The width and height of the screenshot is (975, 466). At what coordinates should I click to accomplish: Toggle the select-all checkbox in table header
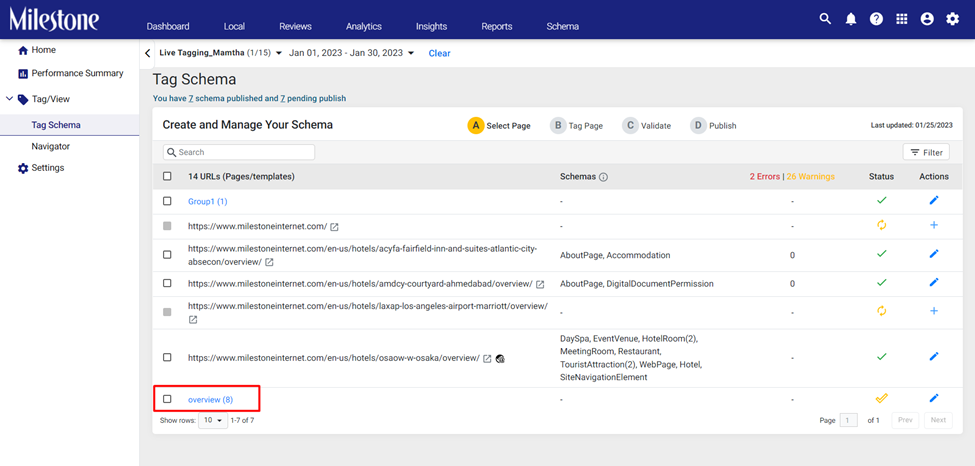(167, 176)
